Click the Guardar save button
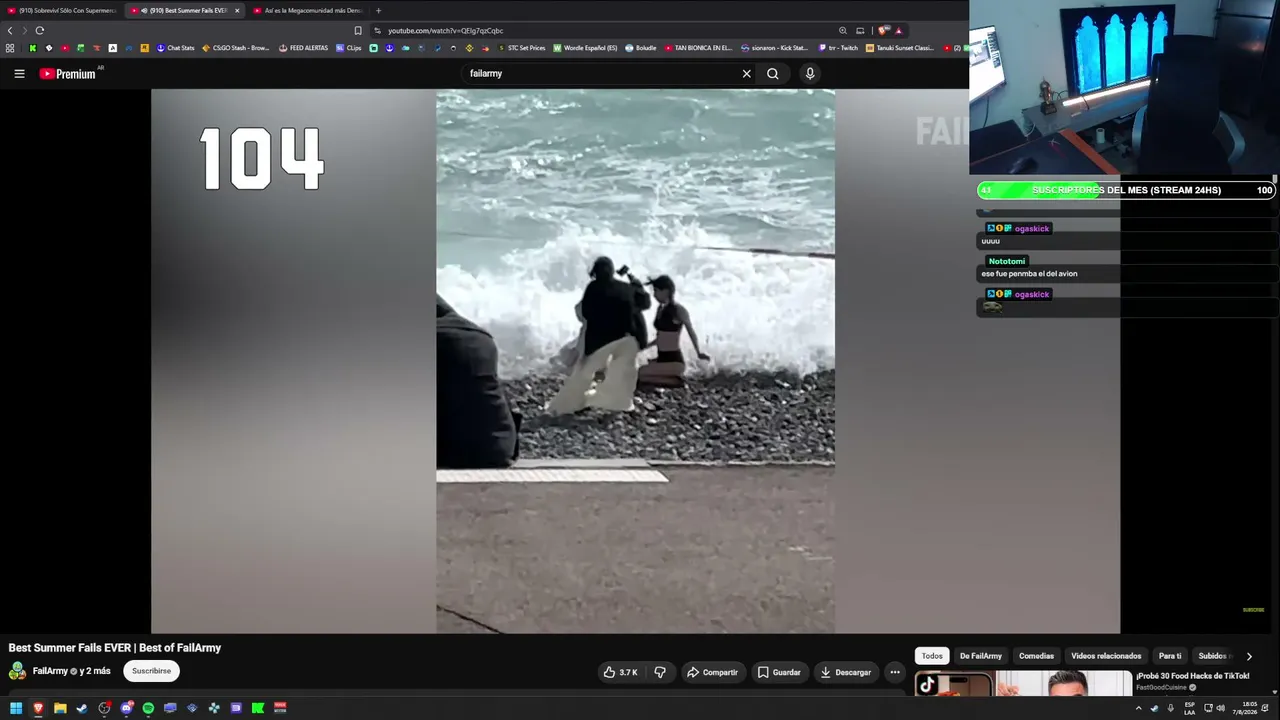Image resolution: width=1280 pixels, height=720 pixels. coord(779,672)
